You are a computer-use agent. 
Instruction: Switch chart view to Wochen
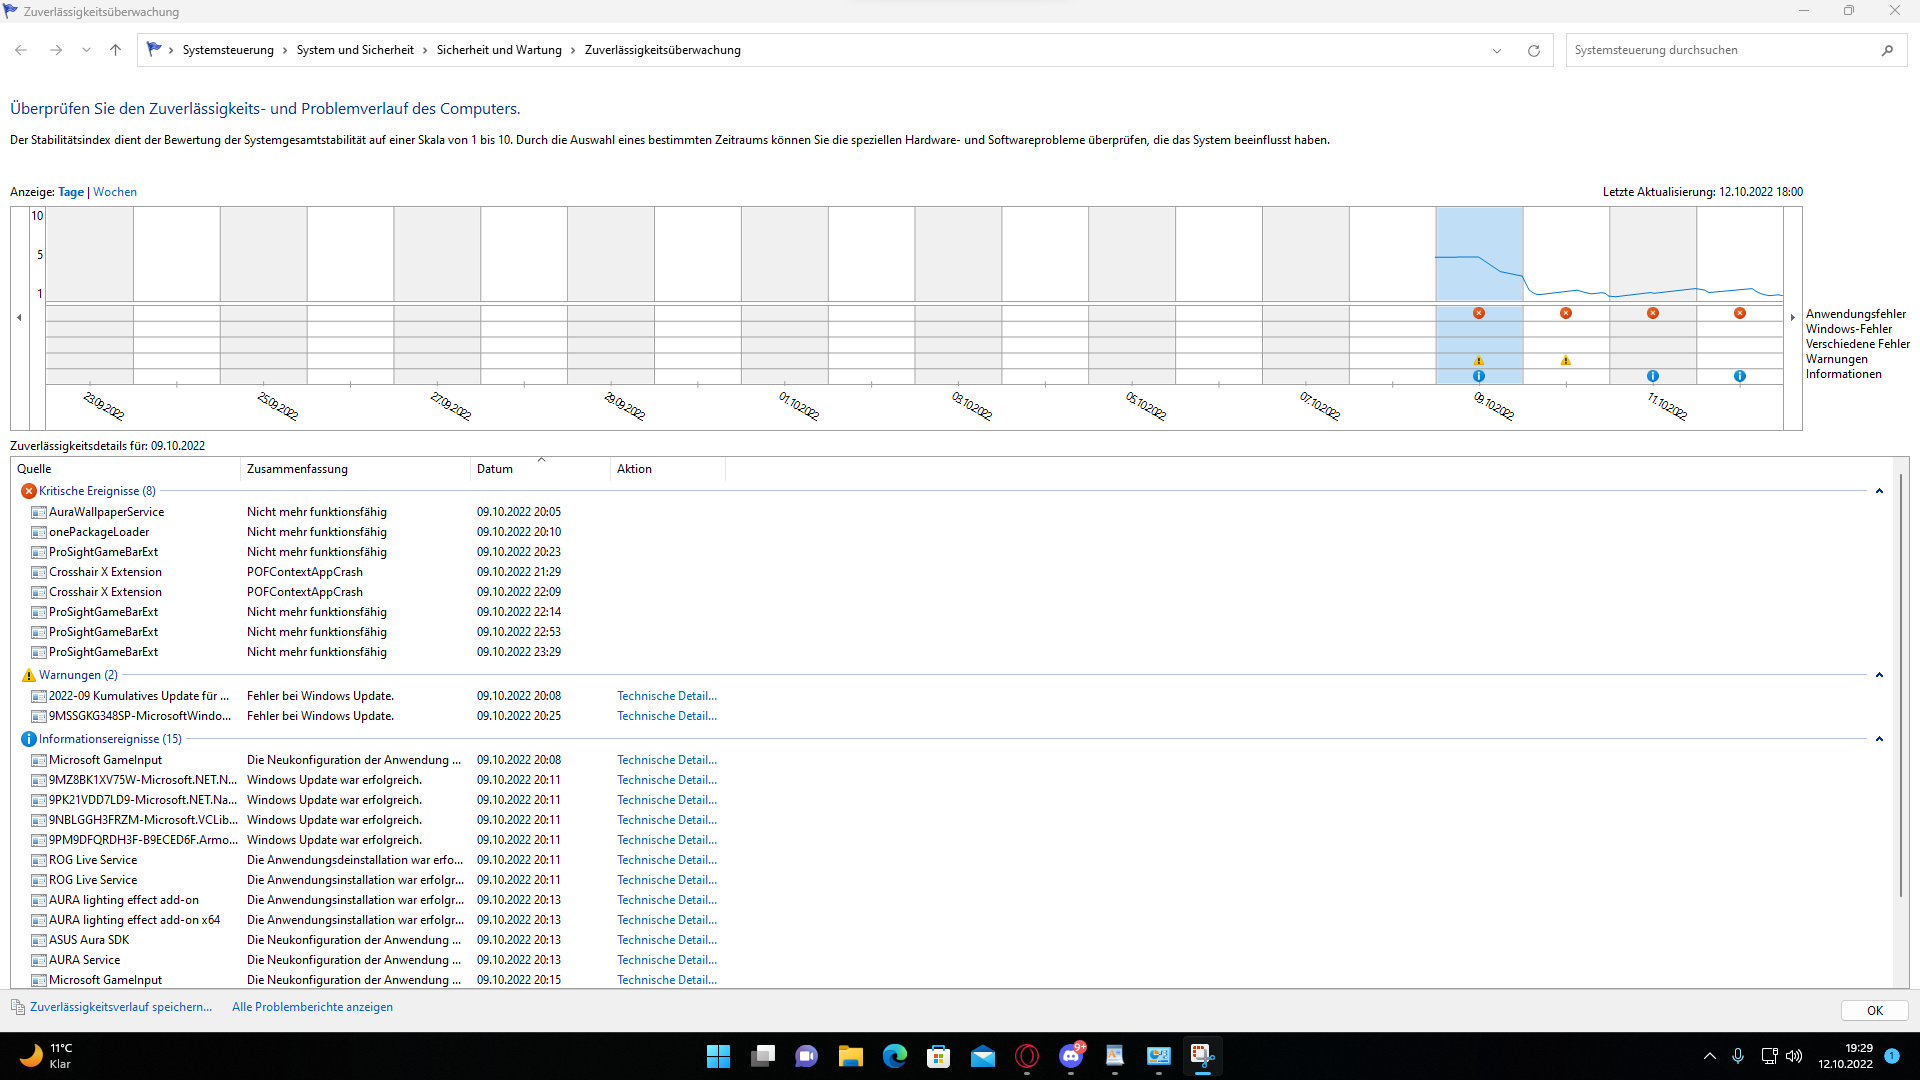click(115, 192)
